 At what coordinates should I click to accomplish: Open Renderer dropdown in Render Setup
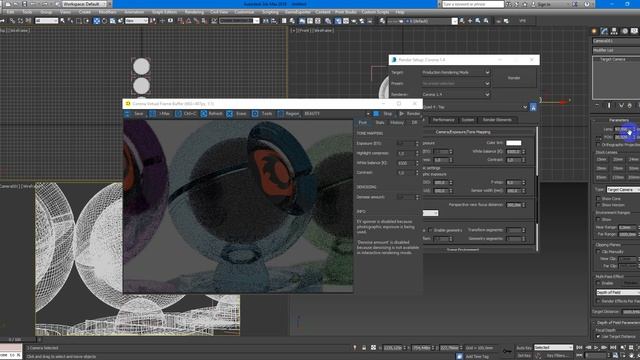click(x=456, y=94)
